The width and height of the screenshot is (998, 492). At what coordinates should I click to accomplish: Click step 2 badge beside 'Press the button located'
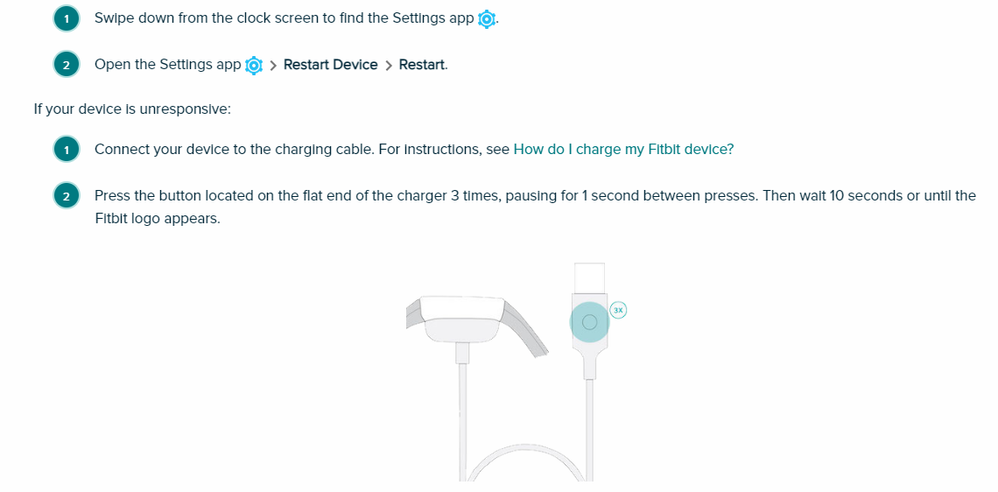(x=66, y=196)
